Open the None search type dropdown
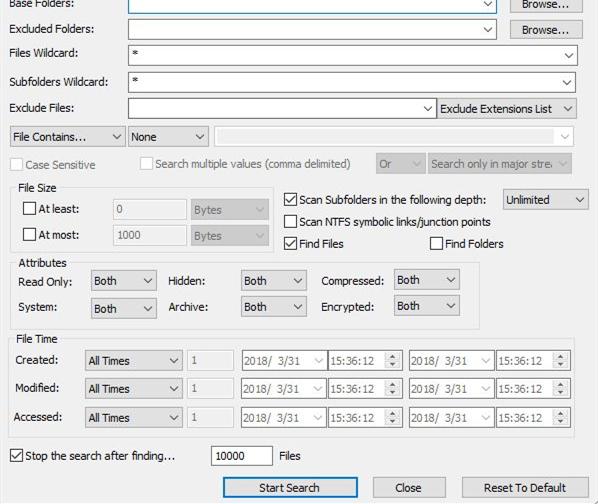This screenshot has width=598, height=504. point(168,137)
